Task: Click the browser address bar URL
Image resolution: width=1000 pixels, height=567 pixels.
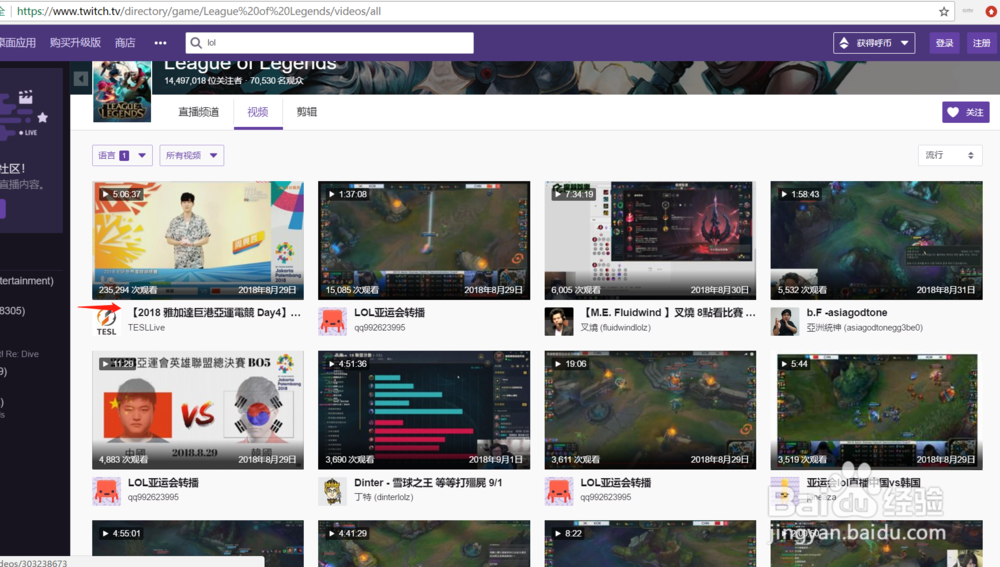Action: click(x=199, y=11)
